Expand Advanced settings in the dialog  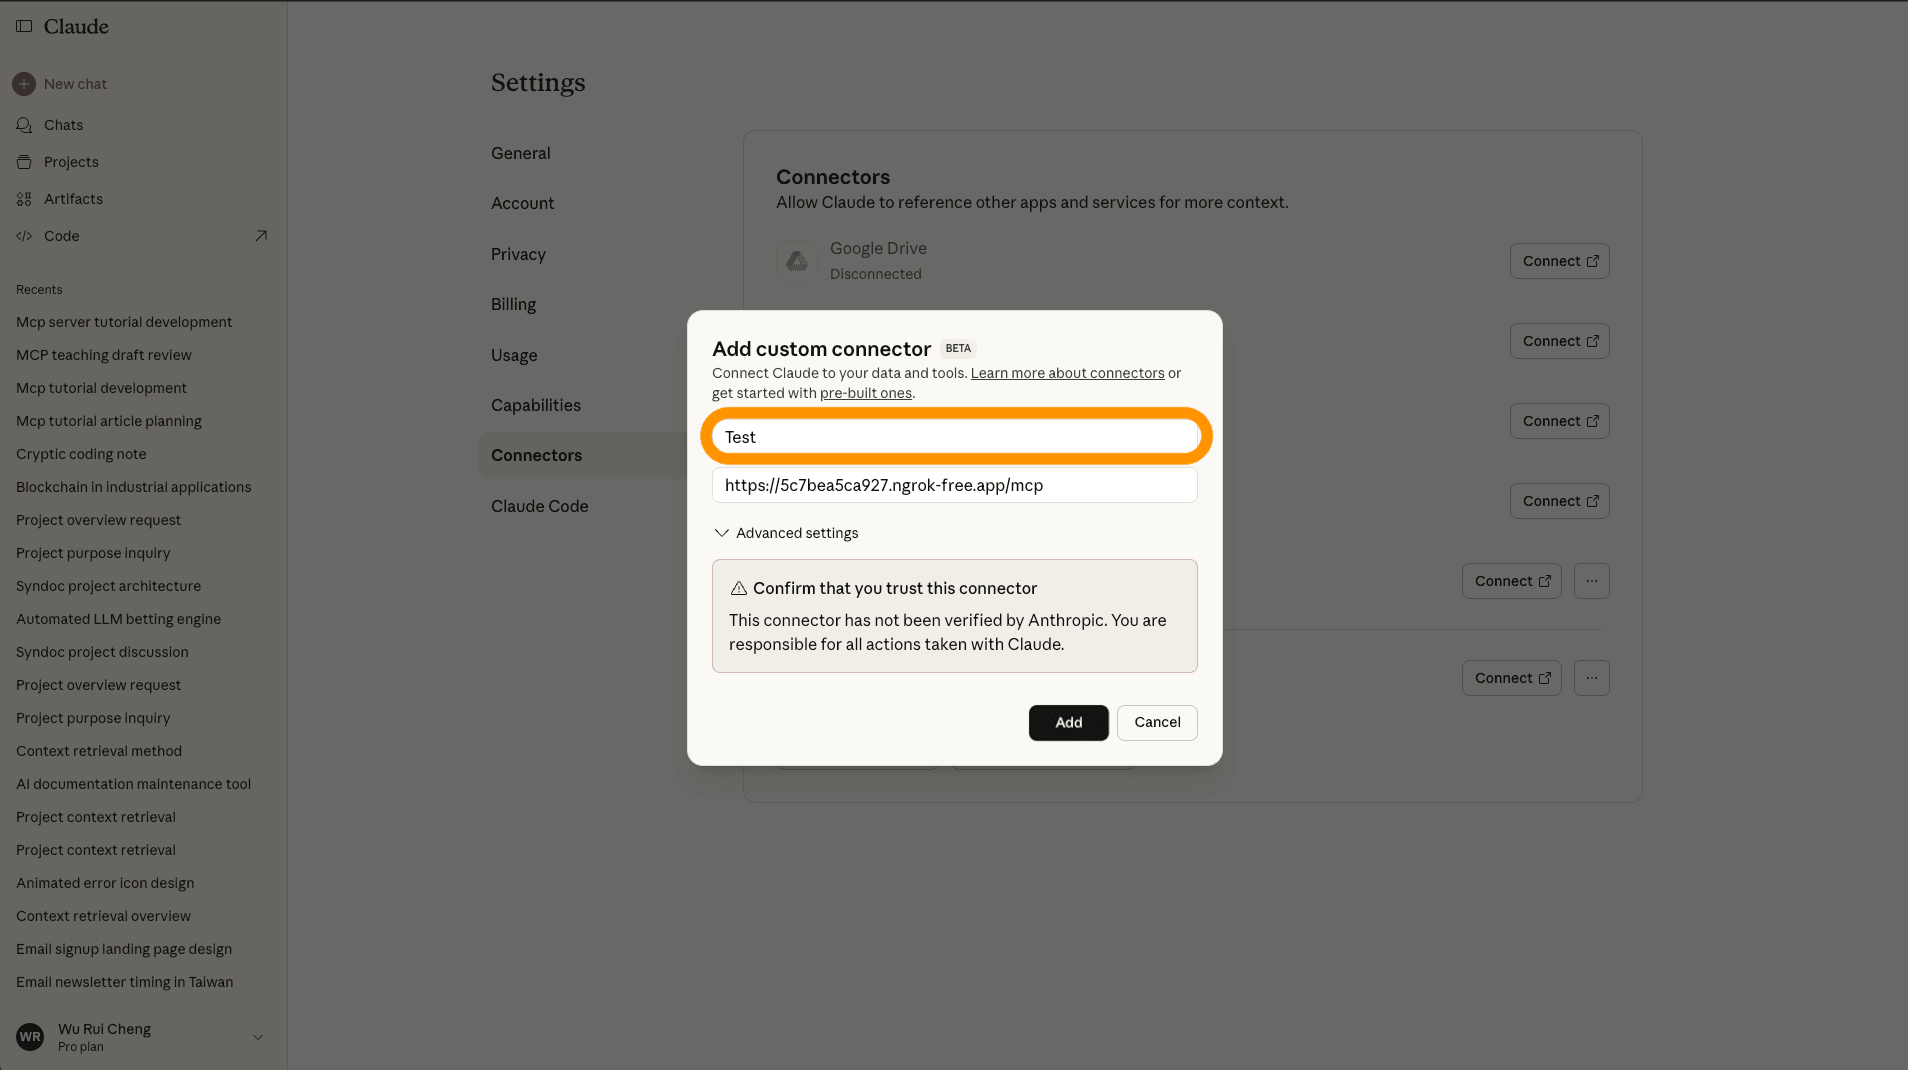coord(786,533)
